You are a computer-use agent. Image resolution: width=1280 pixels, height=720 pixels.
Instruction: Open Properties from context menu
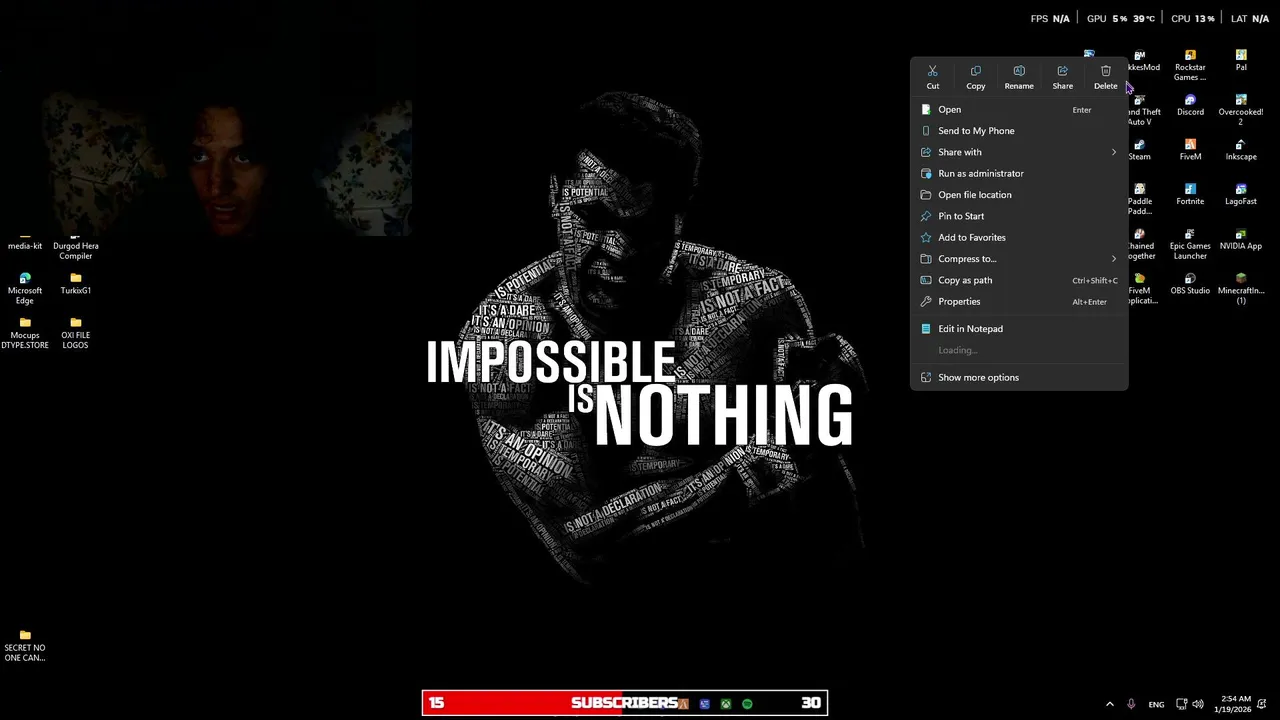tap(1019, 301)
